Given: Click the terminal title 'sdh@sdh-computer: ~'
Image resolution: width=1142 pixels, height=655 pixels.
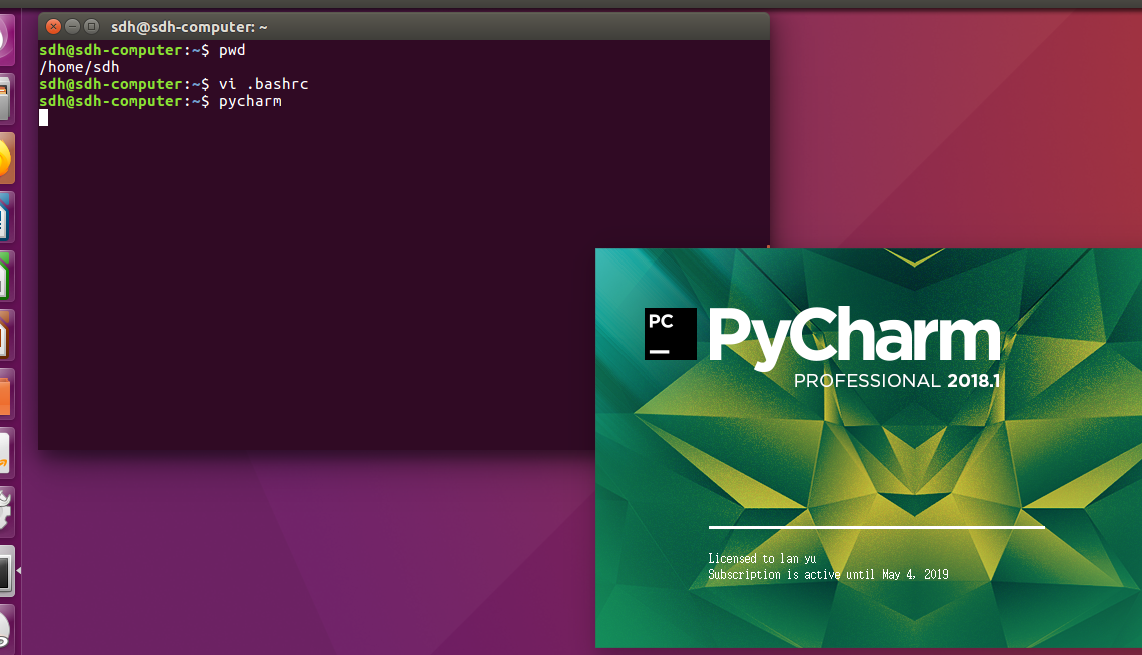Looking at the screenshot, I should coord(189,27).
